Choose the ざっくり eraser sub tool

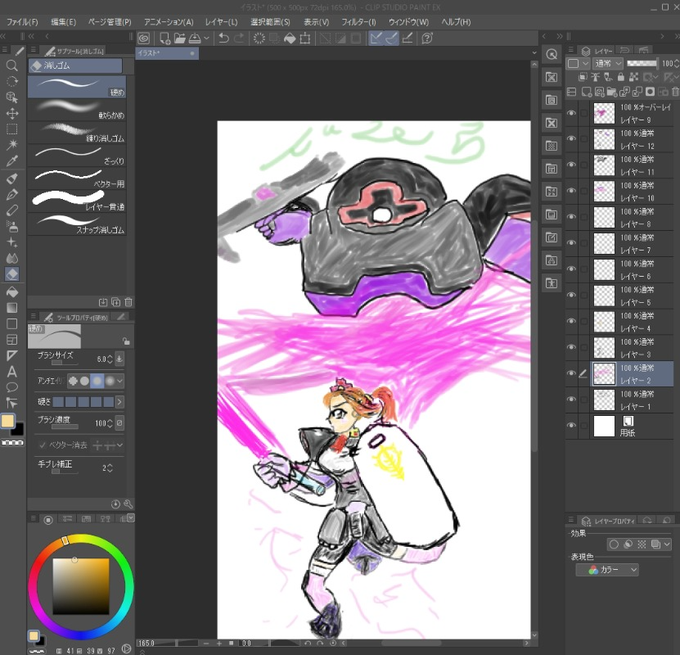coord(77,156)
